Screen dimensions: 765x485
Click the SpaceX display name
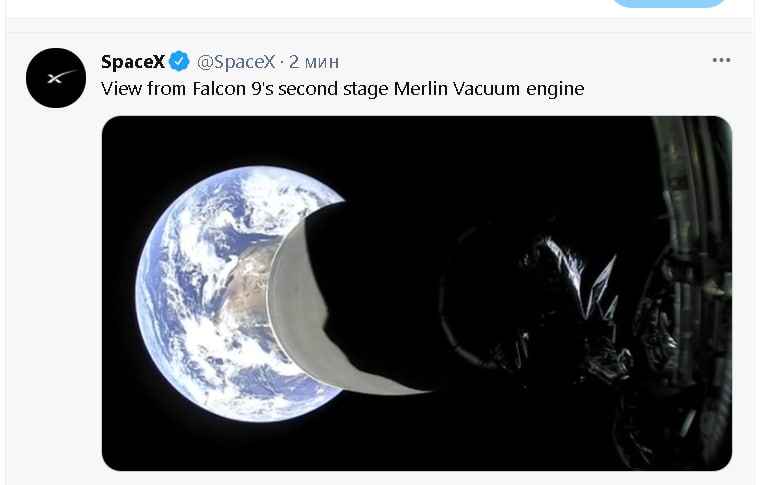133,61
